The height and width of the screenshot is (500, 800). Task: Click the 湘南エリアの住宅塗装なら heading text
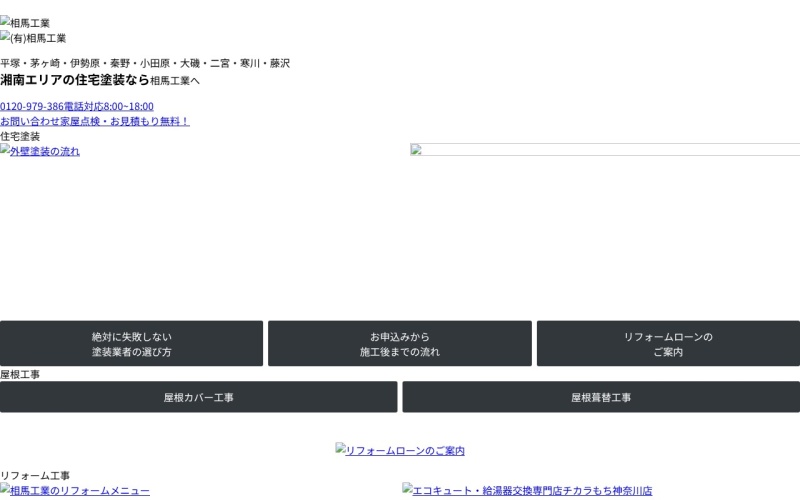pos(74,80)
